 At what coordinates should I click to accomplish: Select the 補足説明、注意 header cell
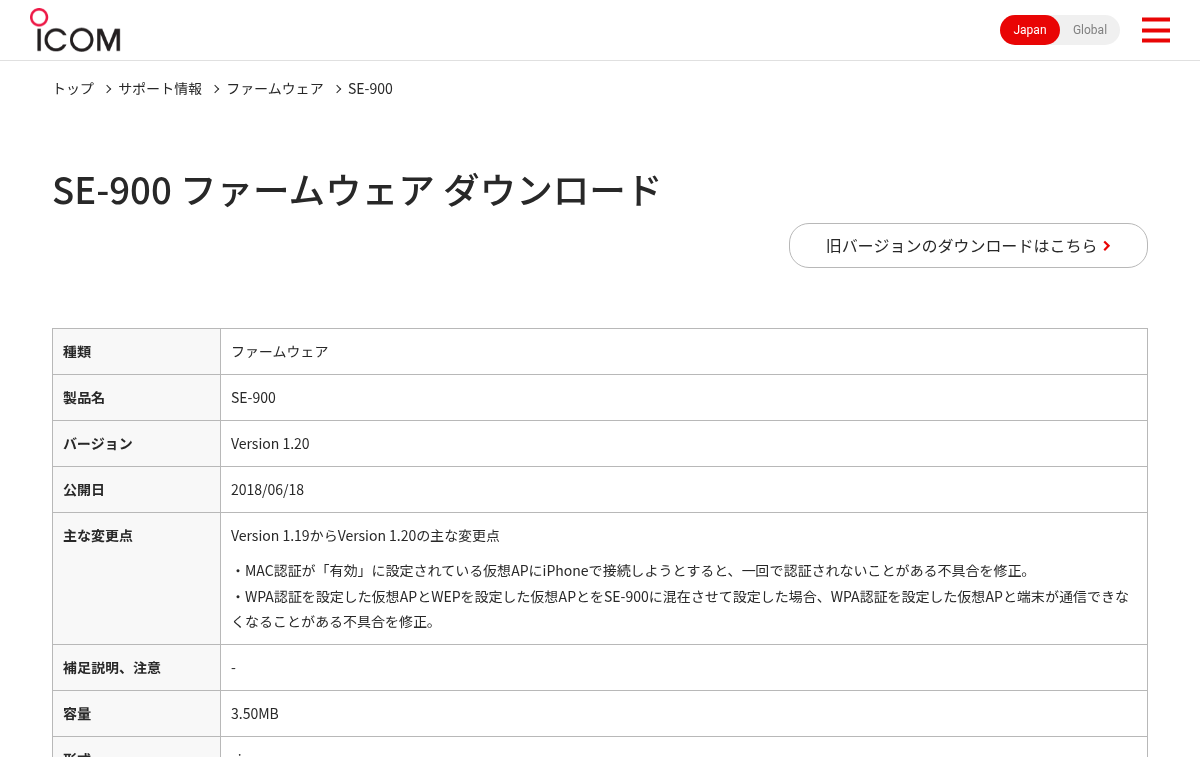[x=136, y=667]
